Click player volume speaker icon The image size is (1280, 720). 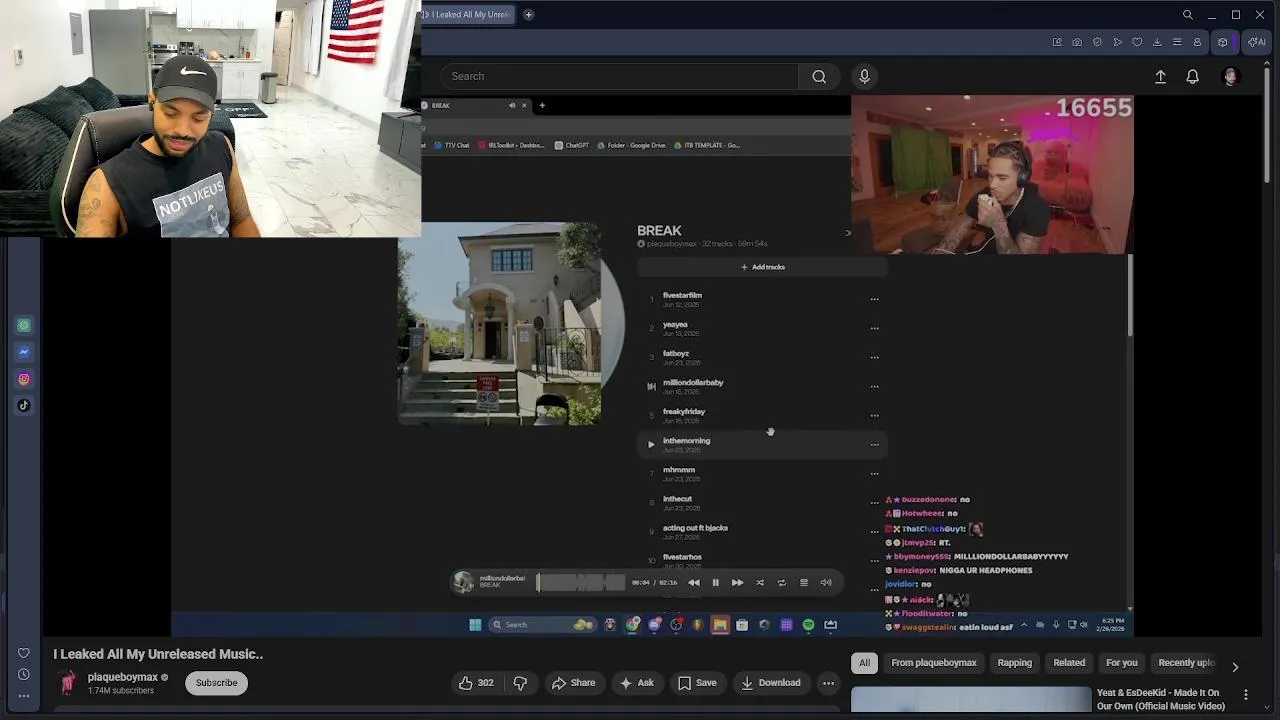coord(826,583)
